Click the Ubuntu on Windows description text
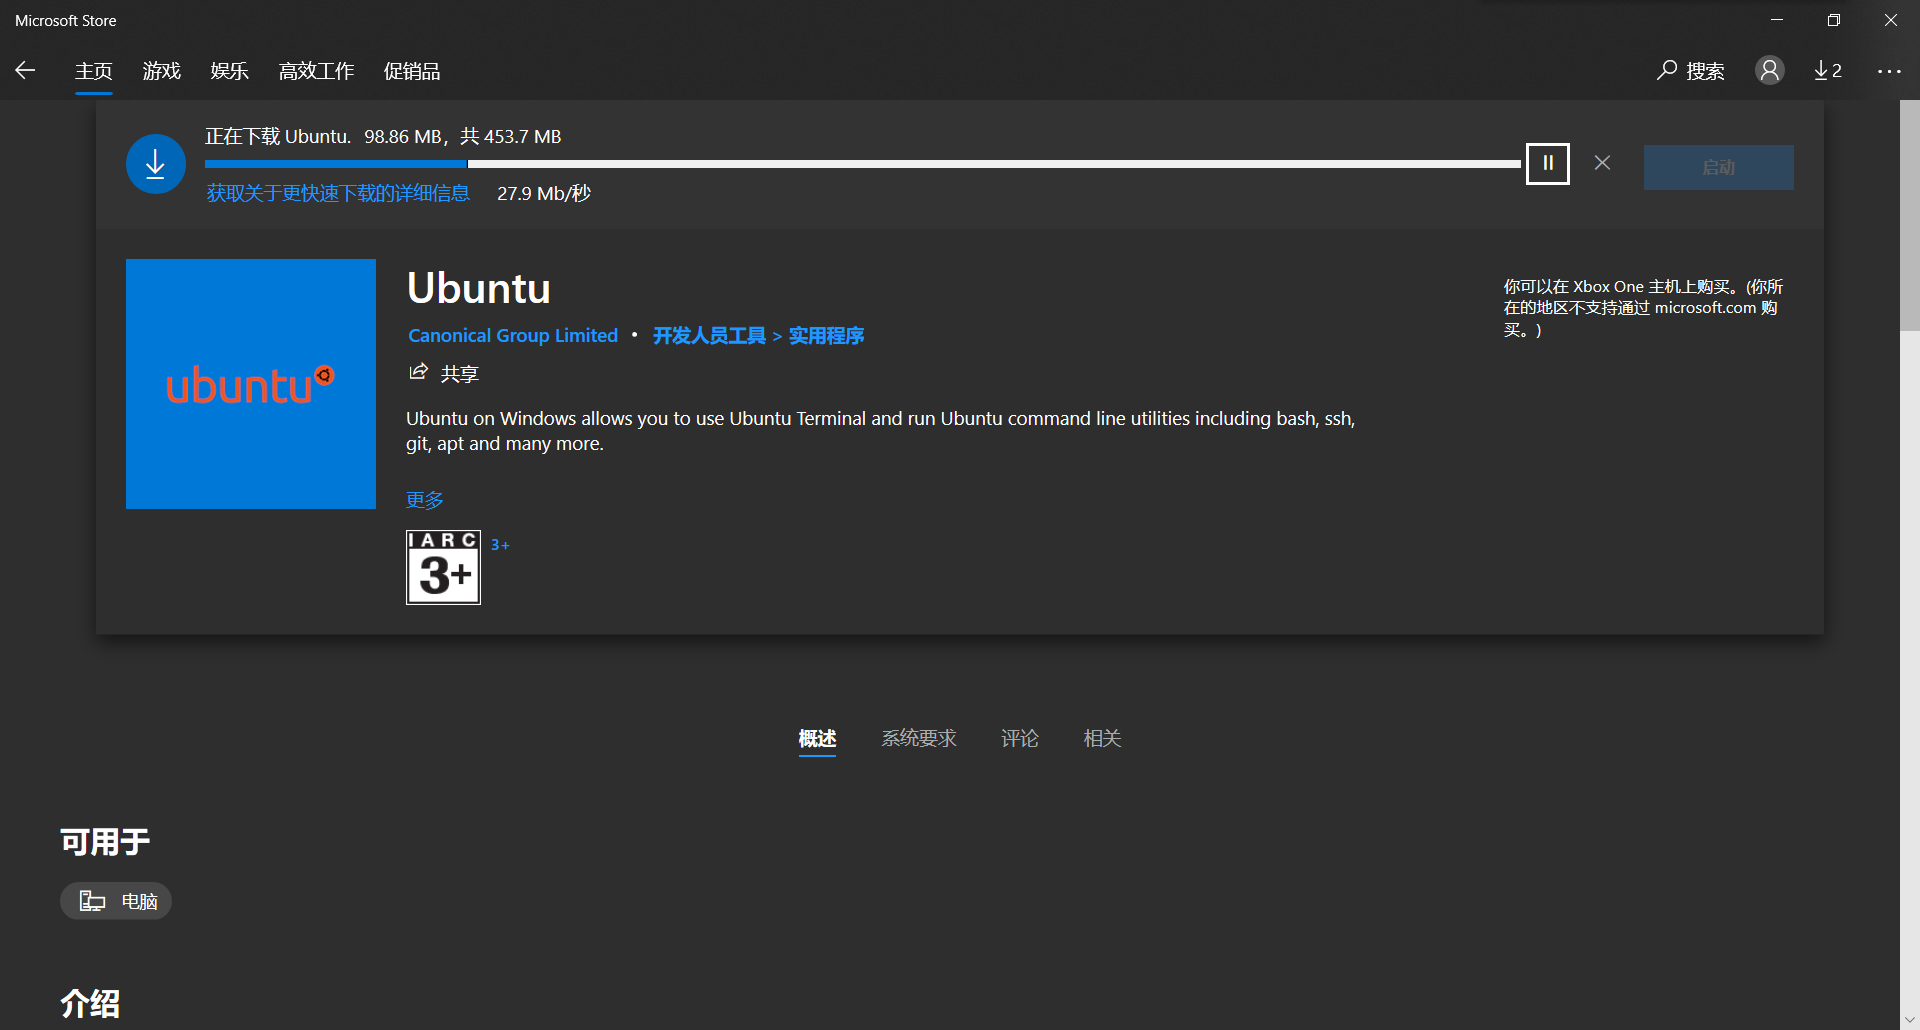The height and width of the screenshot is (1030, 1920). [880, 431]
